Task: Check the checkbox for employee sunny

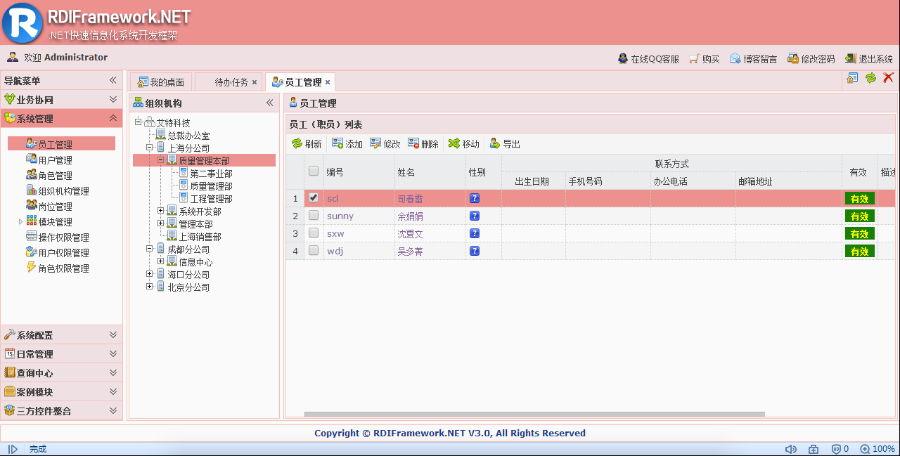Action: pyautogui.click(x=313, y=215)
